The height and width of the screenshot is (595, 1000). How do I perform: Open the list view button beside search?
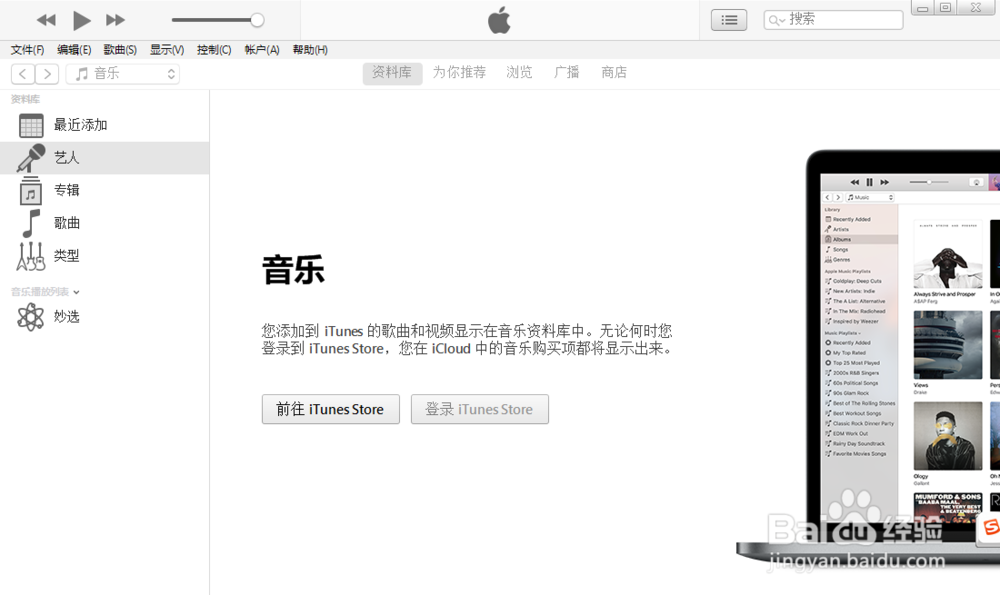coord(729,20)
